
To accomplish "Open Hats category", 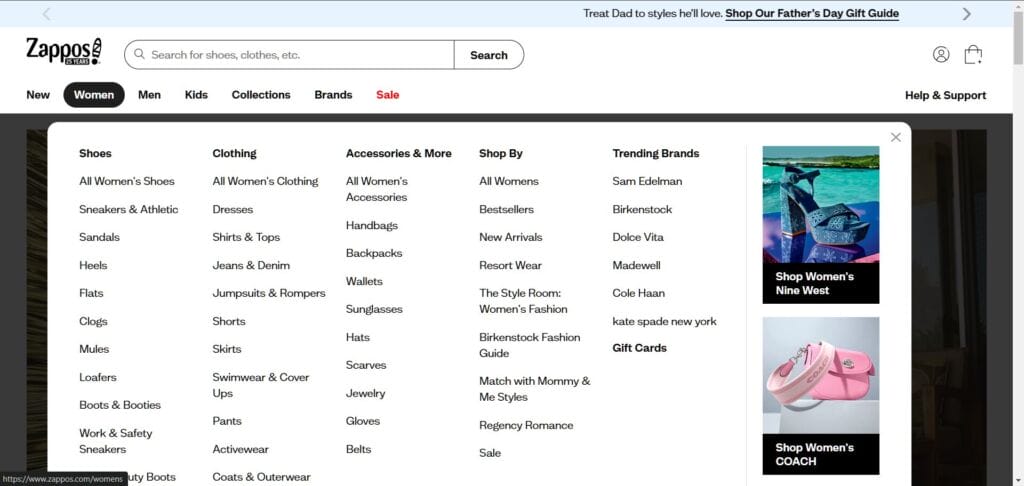I will tap(357, 337).
